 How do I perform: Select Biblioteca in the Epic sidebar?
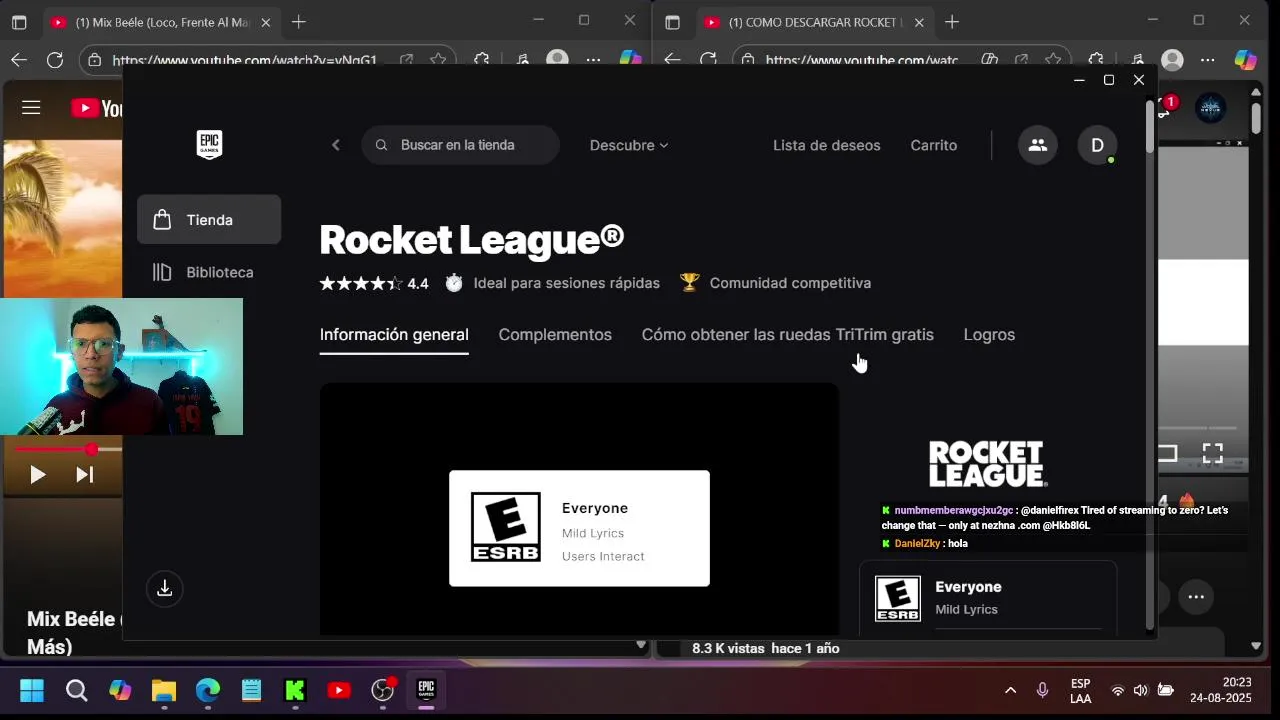[209, 272]
